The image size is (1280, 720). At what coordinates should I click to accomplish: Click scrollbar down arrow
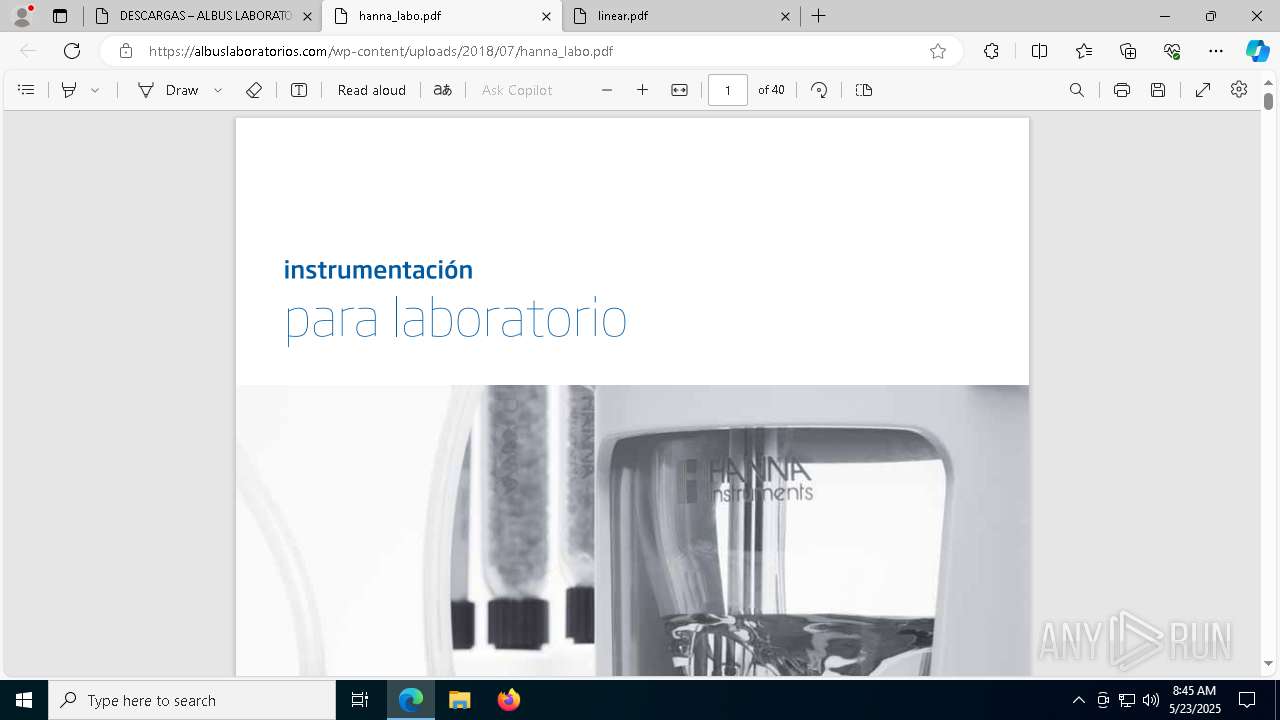tap(1268, 663)
